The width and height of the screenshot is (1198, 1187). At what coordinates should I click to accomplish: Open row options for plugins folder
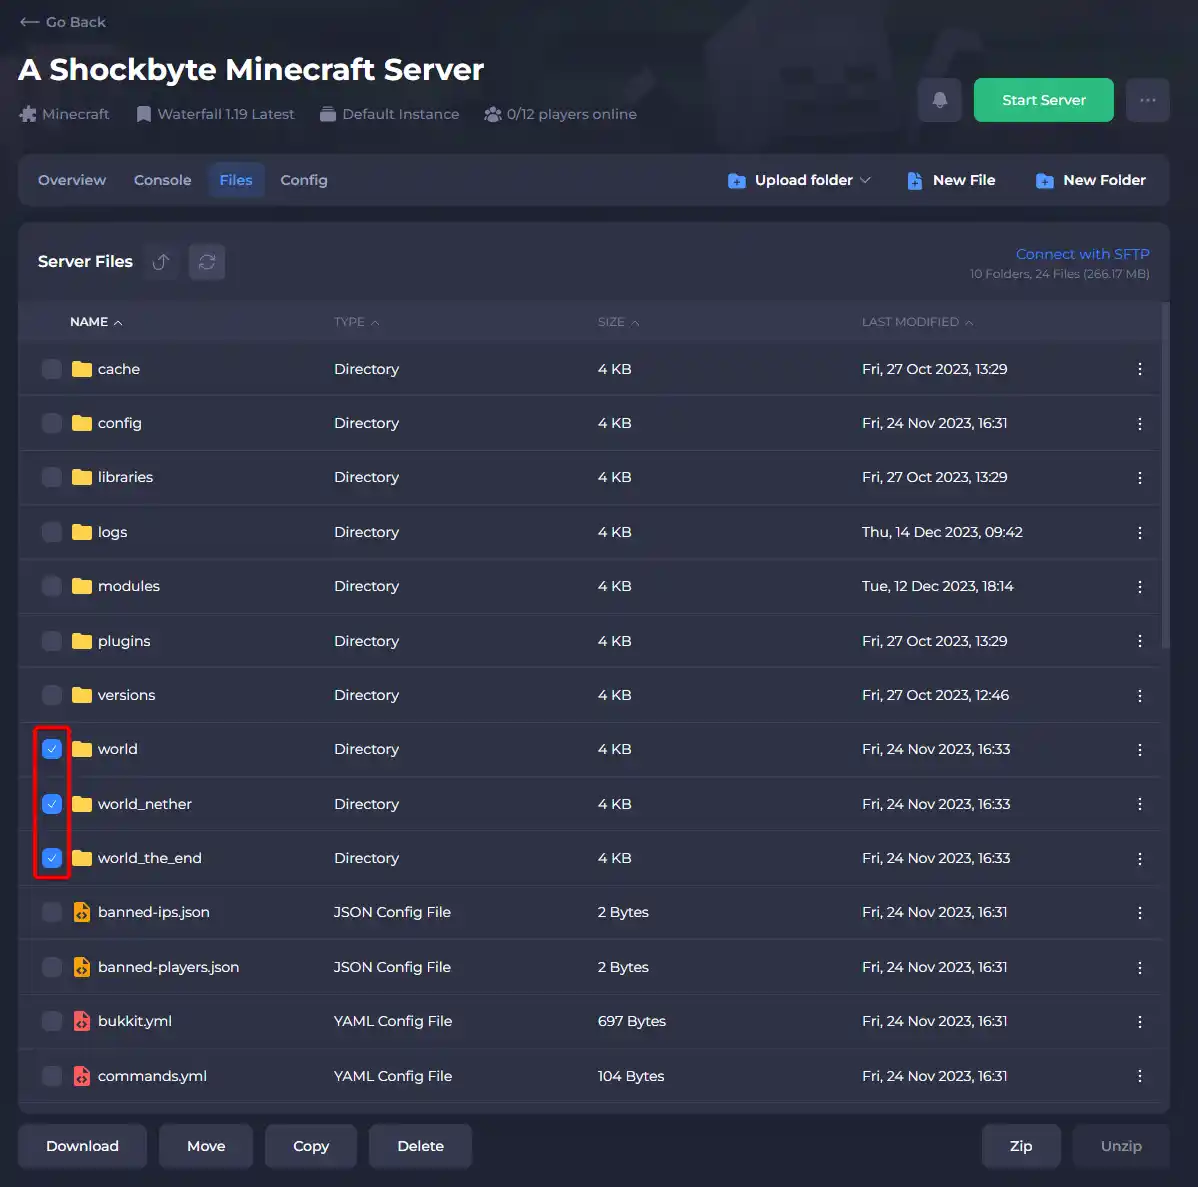[x=1140, y=641]
